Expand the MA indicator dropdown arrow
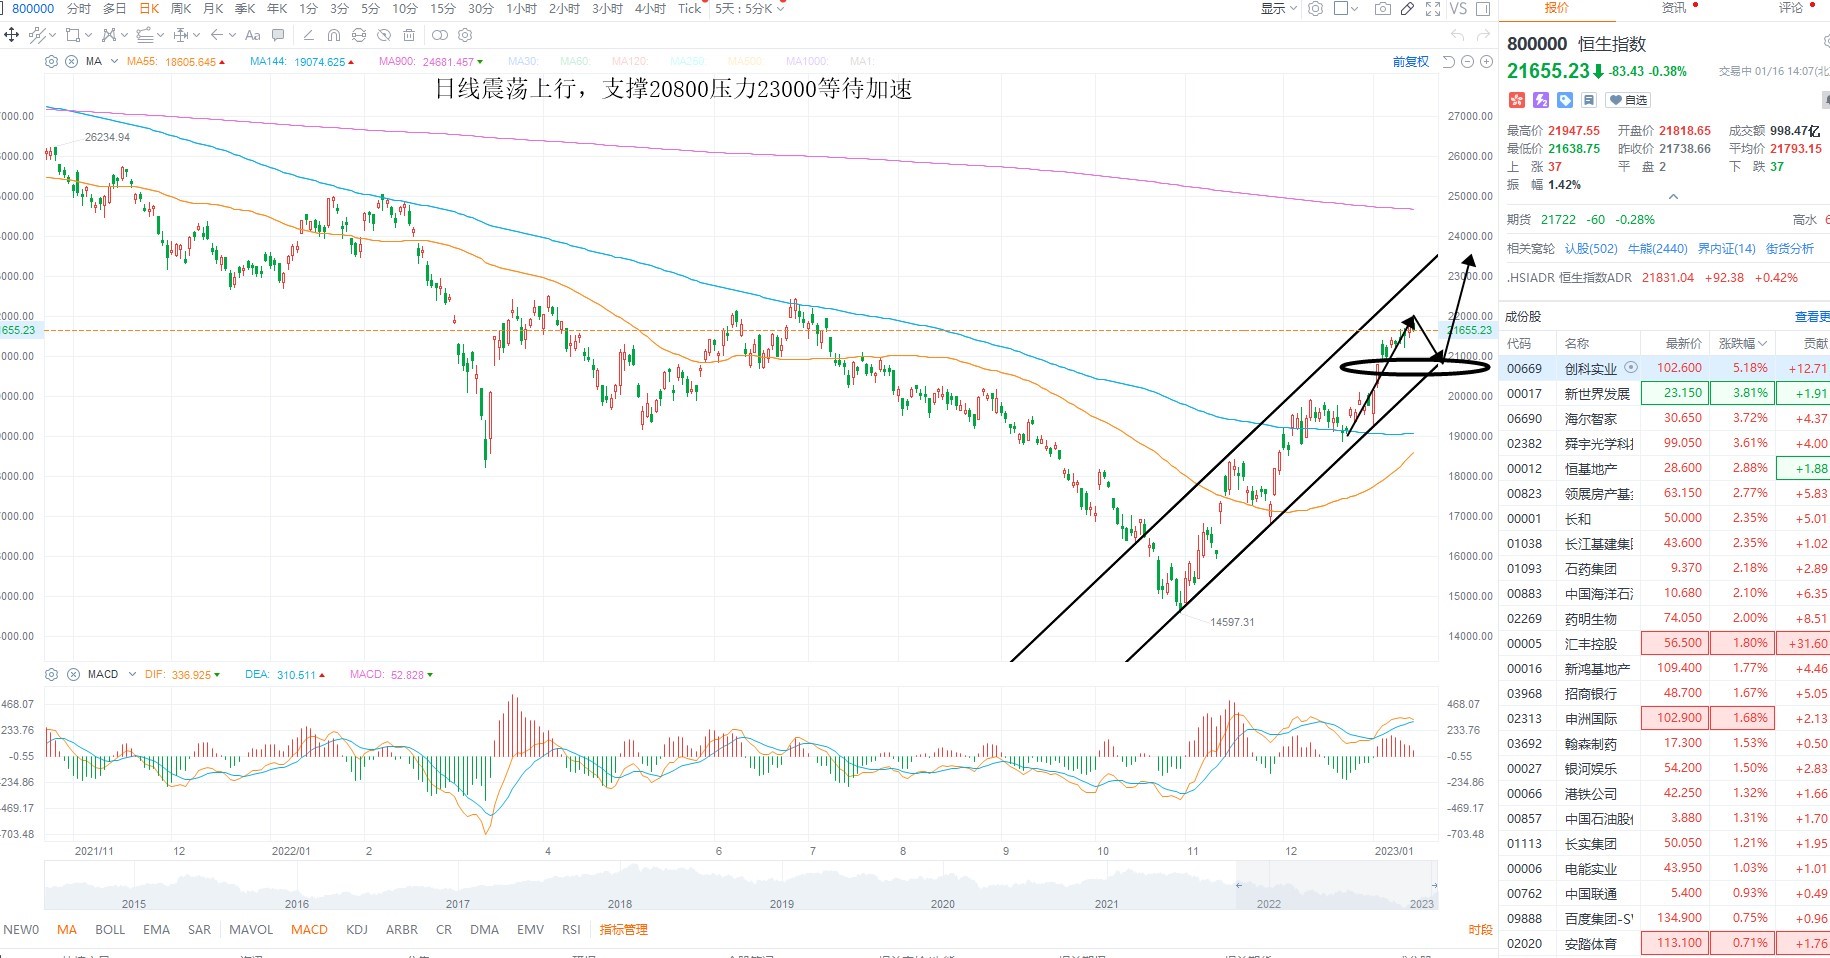This screenshot has height=958, width=1830. coord(114,62)
